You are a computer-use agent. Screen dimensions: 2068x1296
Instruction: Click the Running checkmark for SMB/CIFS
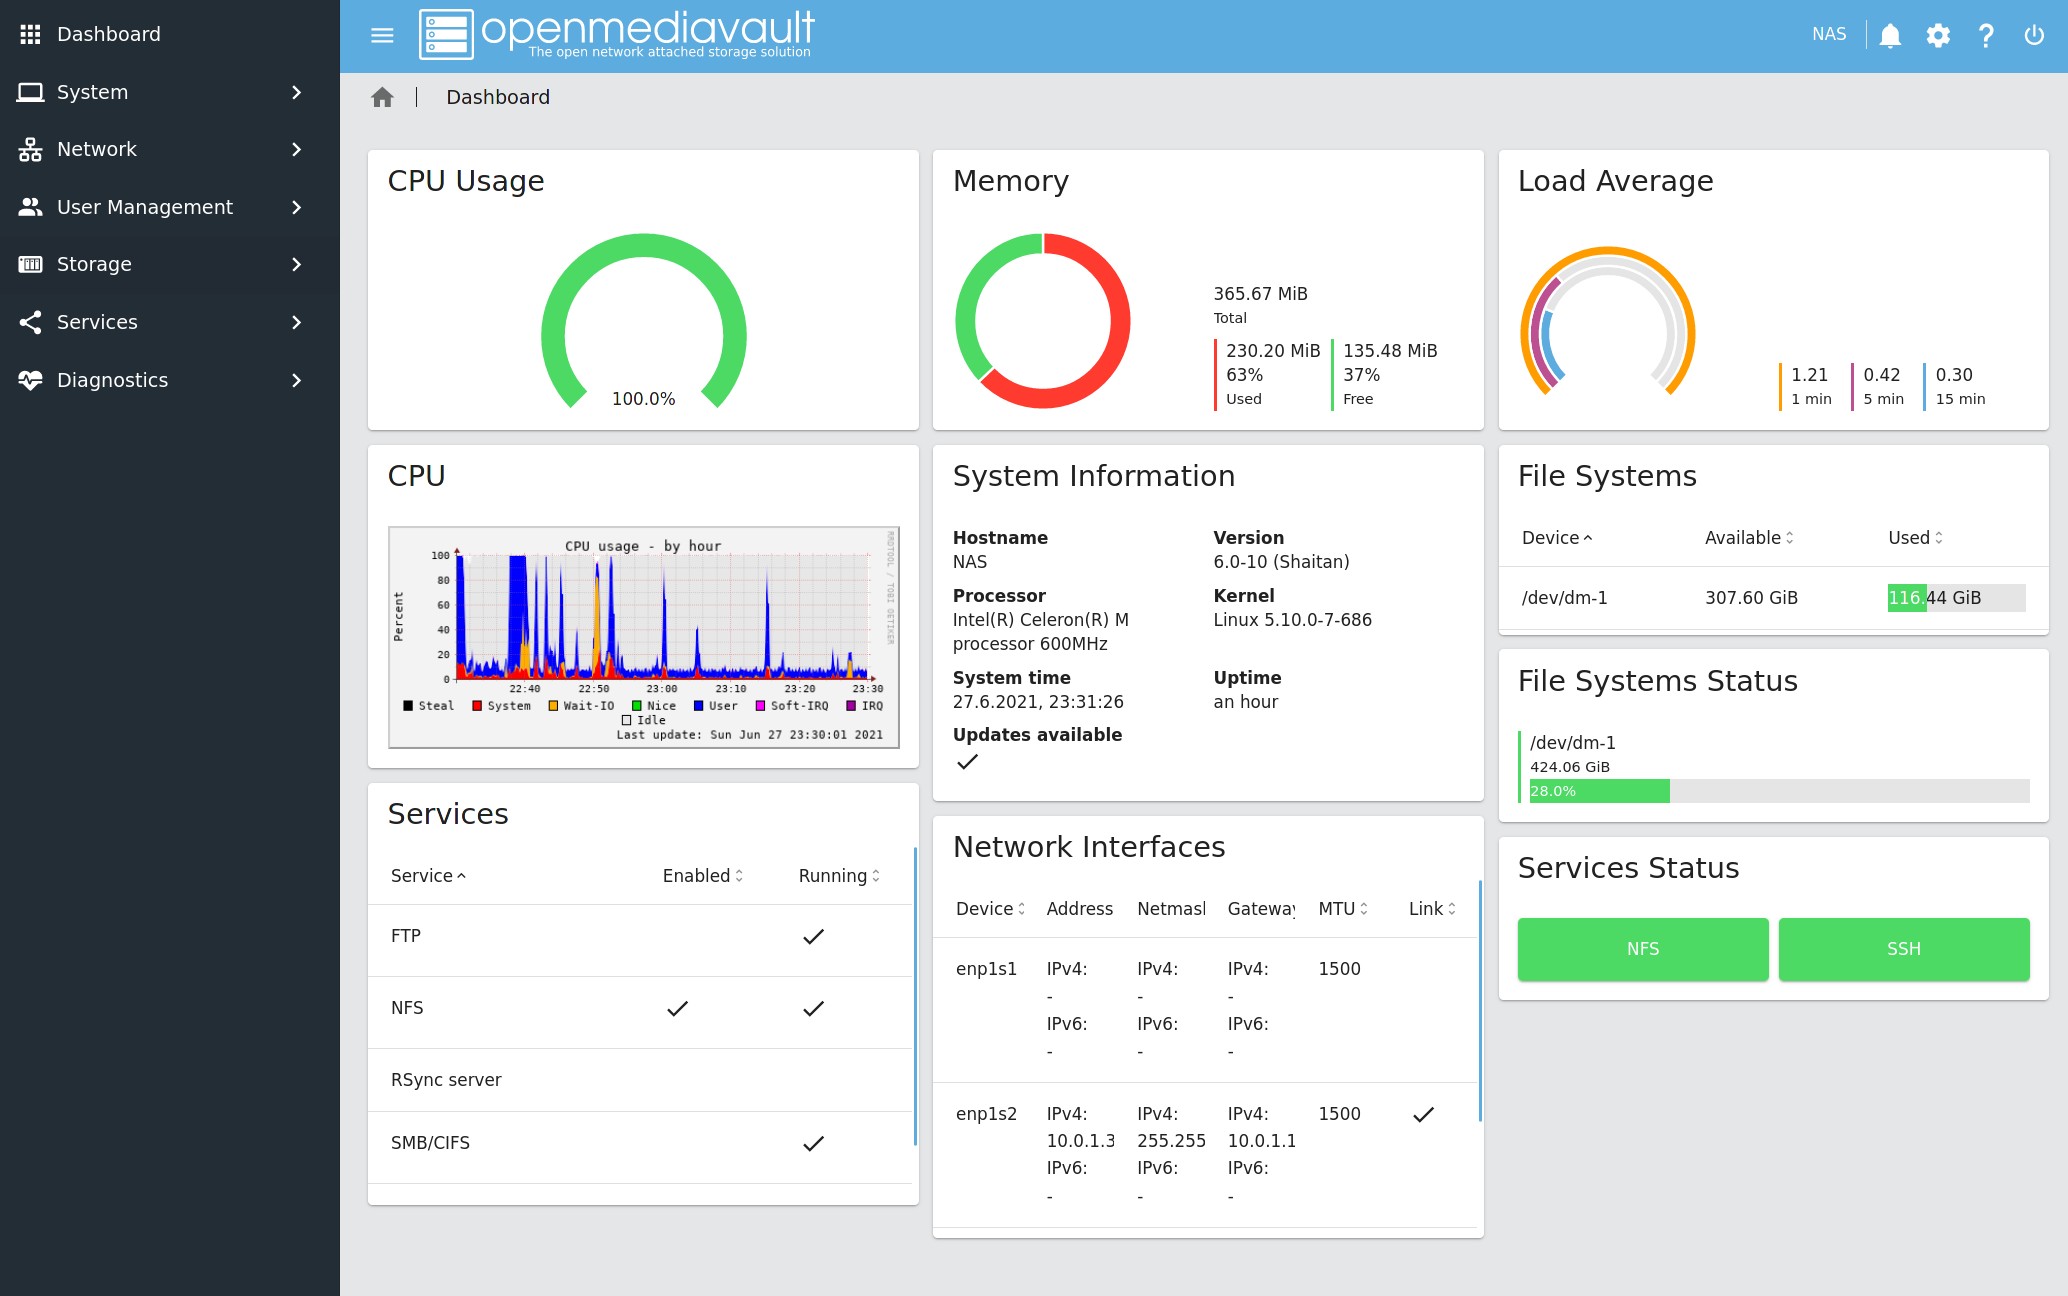coord(813,1144)
